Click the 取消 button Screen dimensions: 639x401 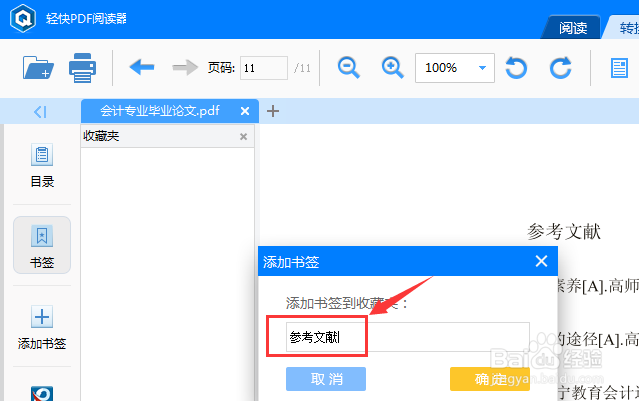(326, 379)
